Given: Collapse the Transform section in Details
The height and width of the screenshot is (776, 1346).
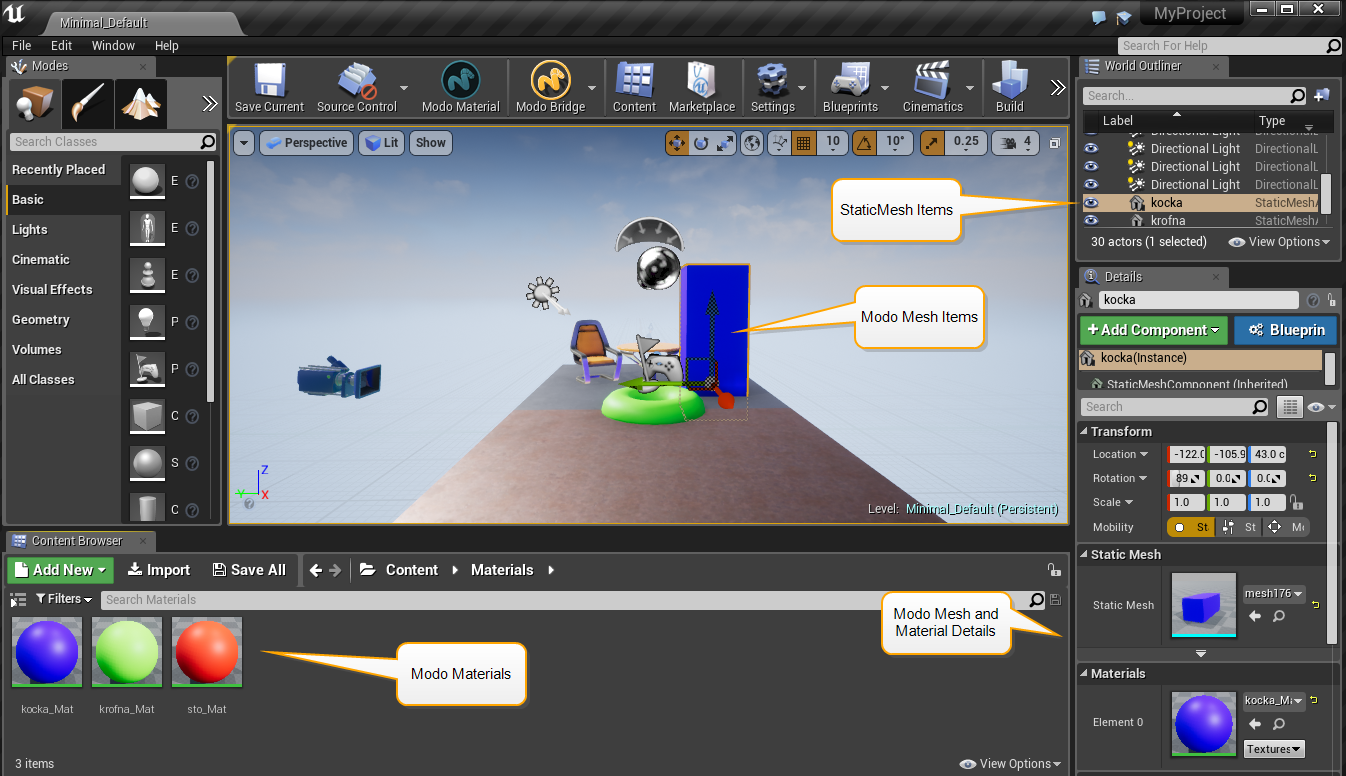Looking at the screenshot, I should pyautogui.click(x=1084, y=432).
